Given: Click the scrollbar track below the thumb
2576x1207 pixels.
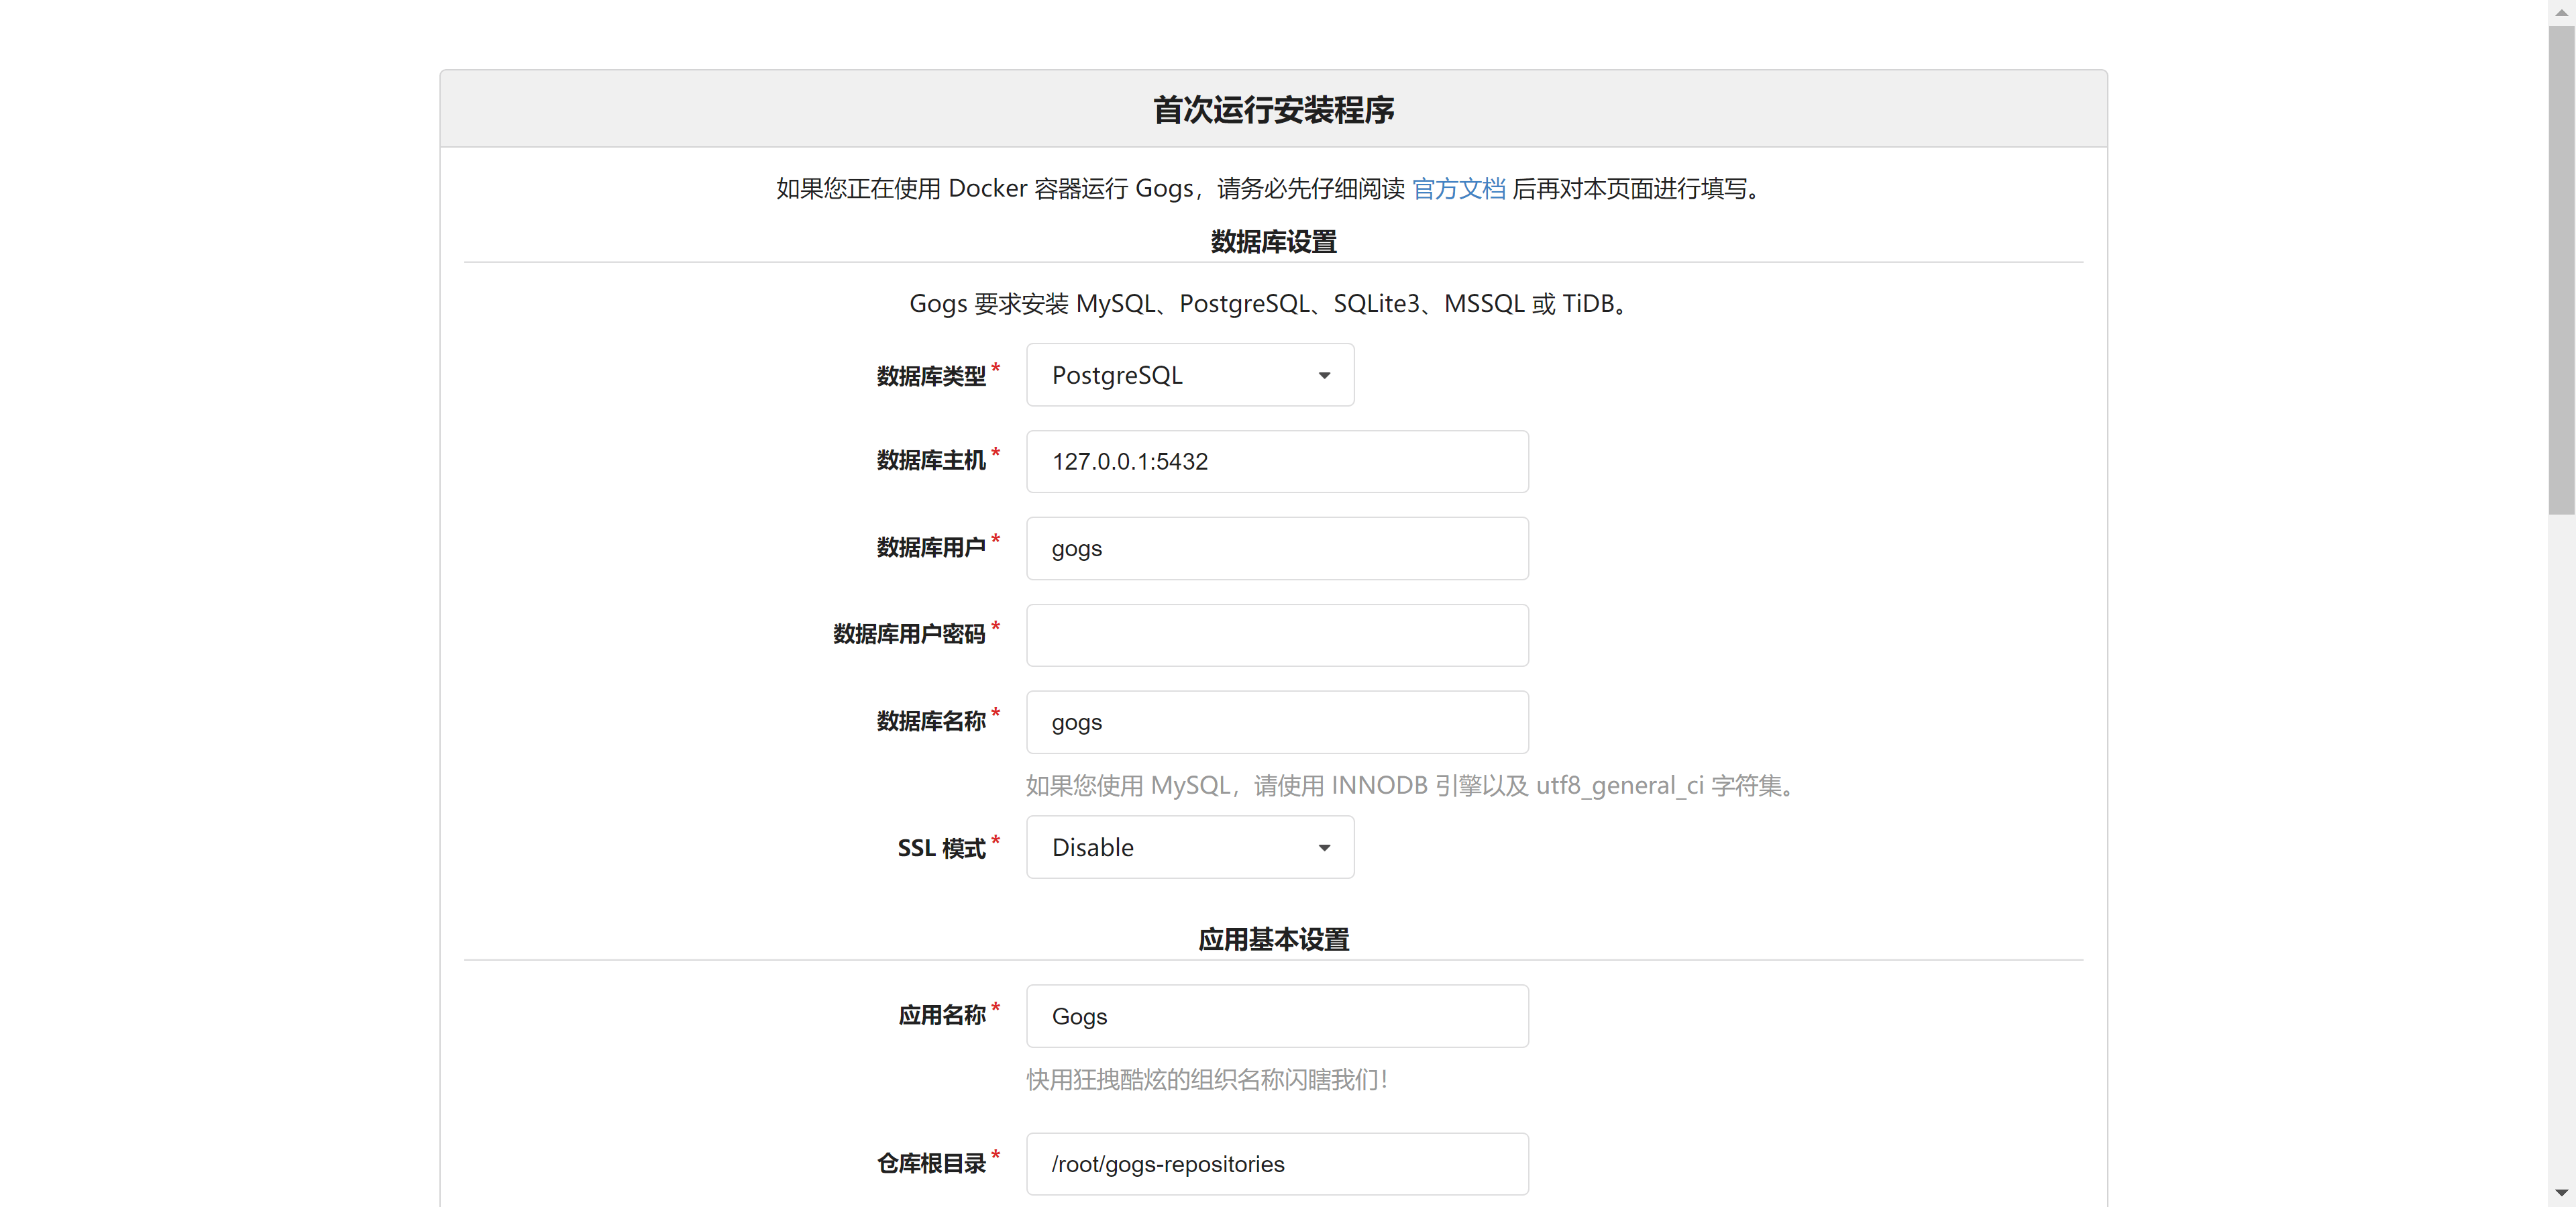Looking at the screenshot, I should 2561,850.
